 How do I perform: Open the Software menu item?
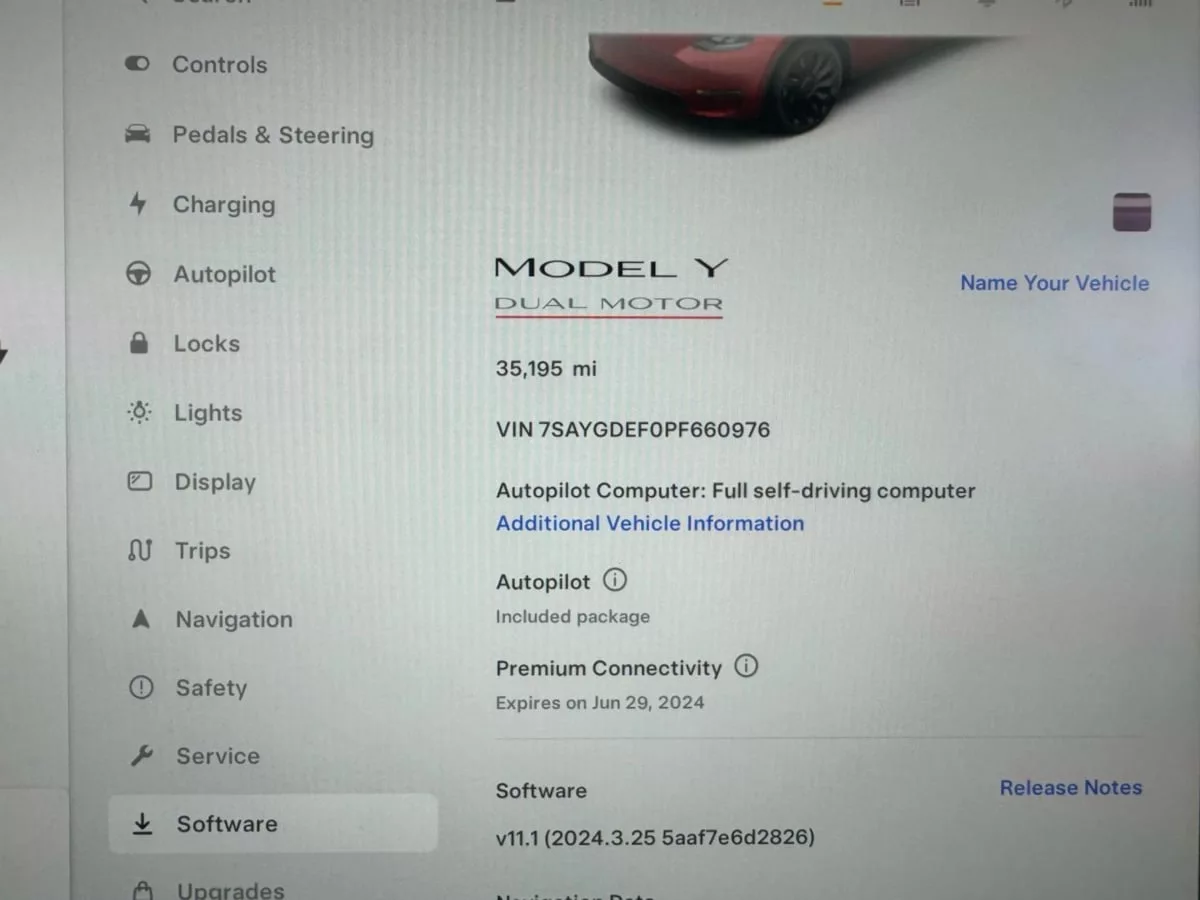click(x=273, y=823)
